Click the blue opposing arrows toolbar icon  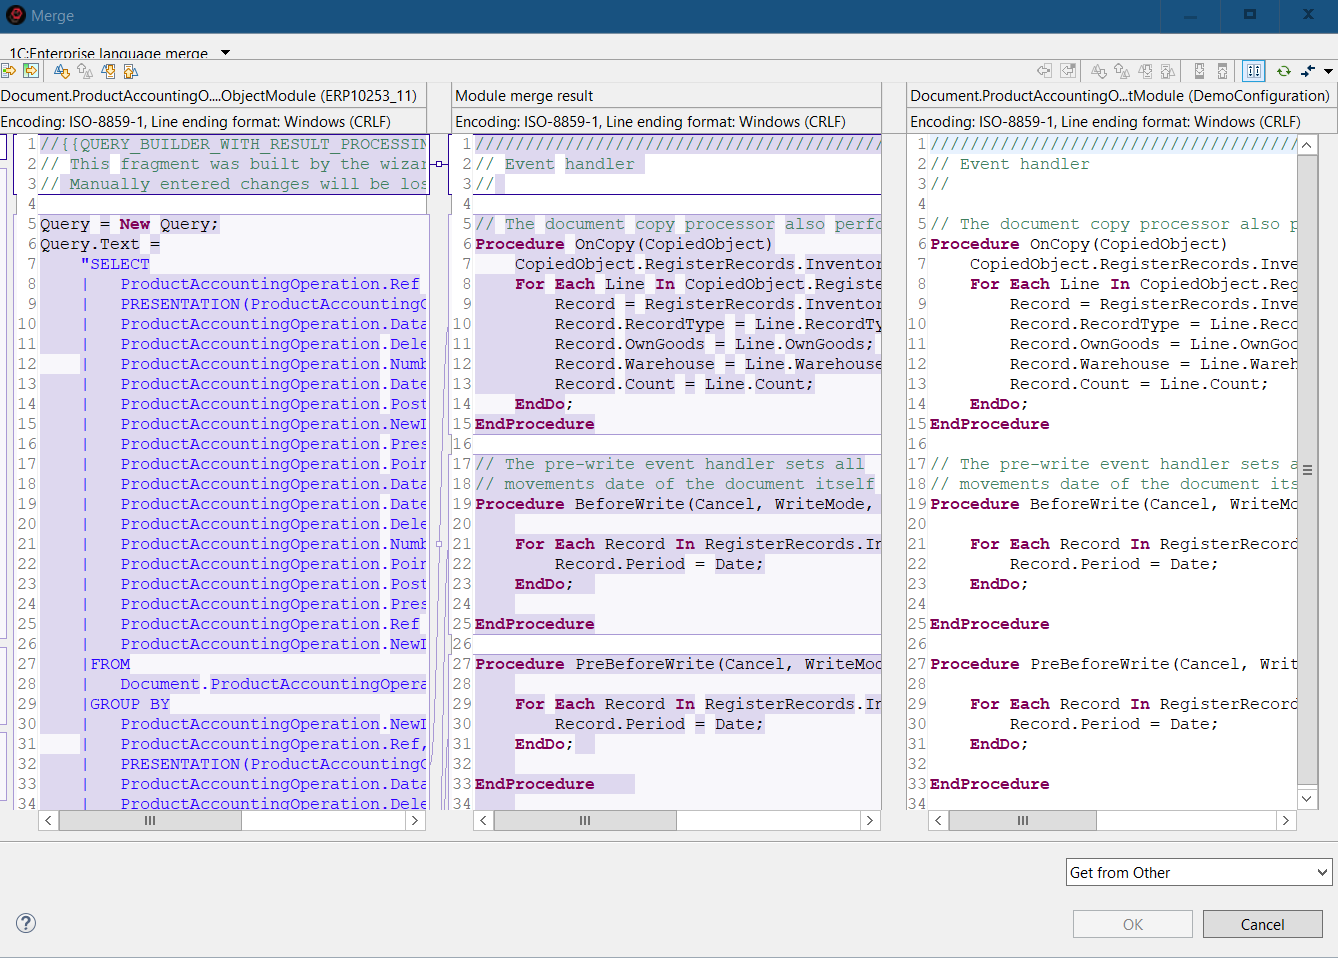pyautogui.click(x=1308, y=71)
